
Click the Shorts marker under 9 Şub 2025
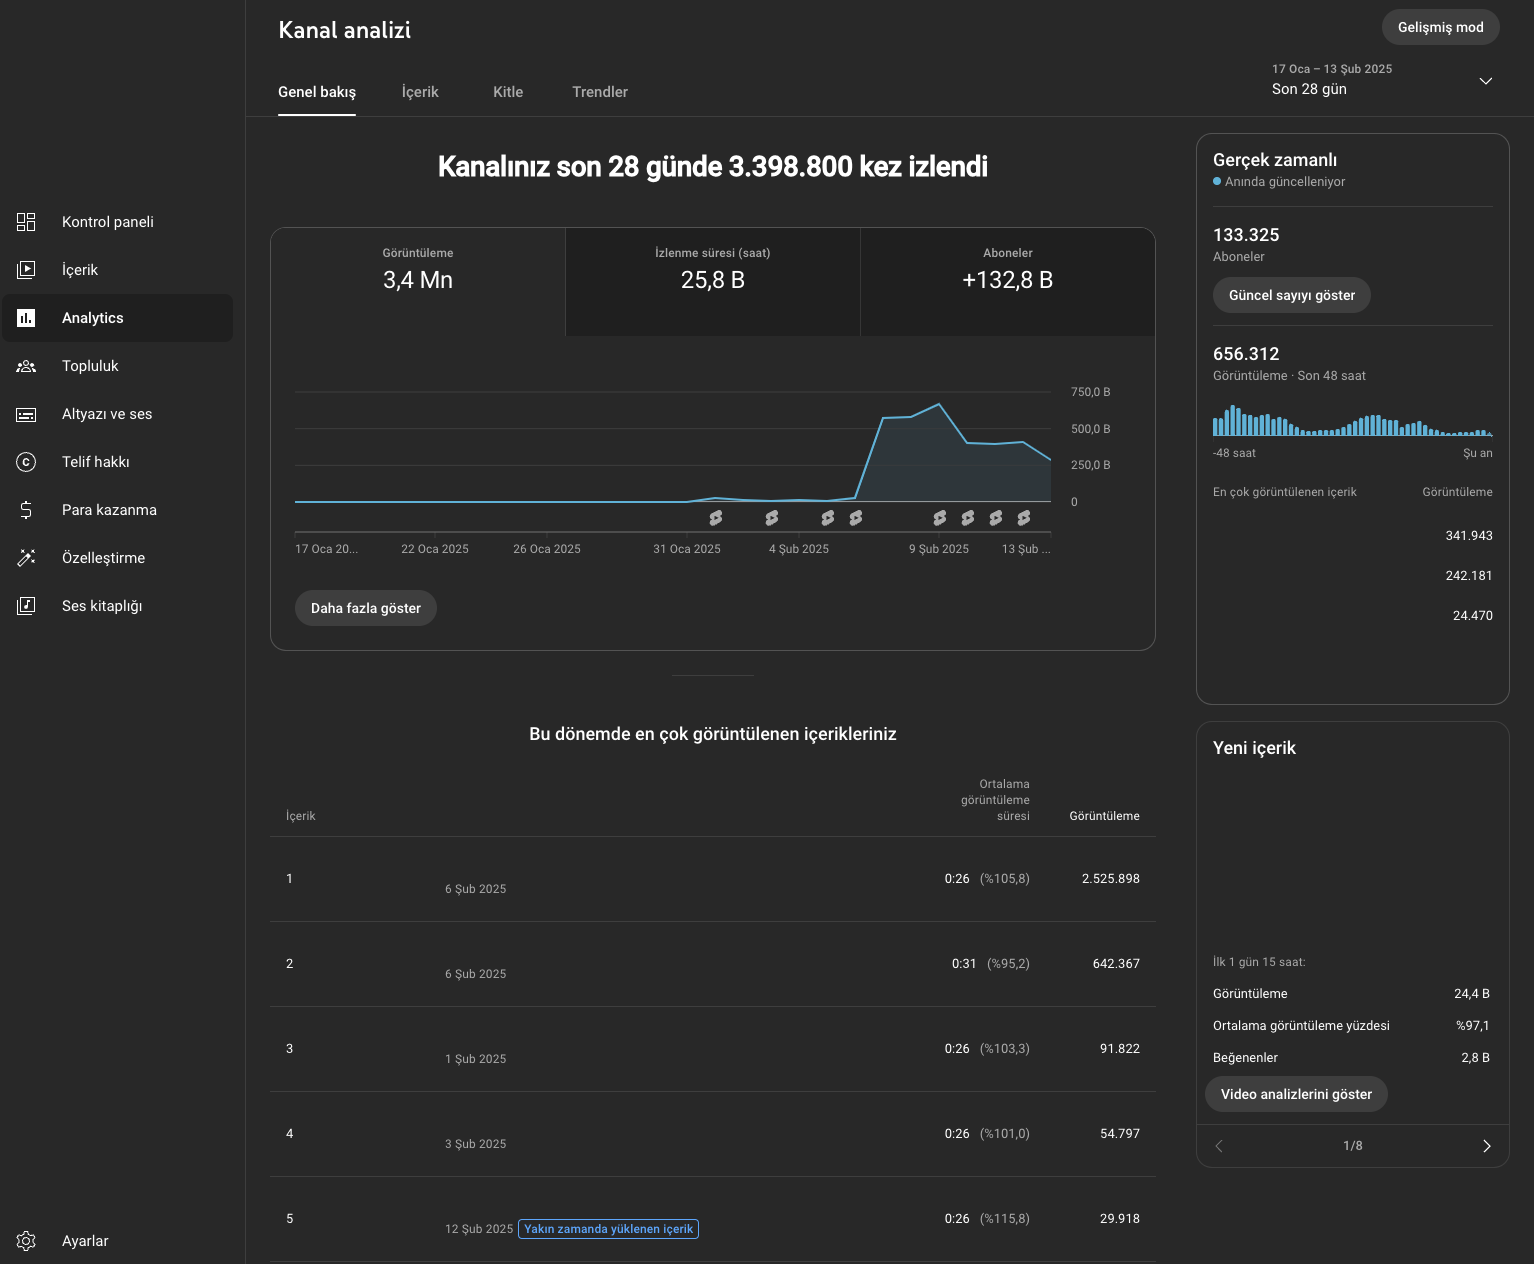pos(940,518)
